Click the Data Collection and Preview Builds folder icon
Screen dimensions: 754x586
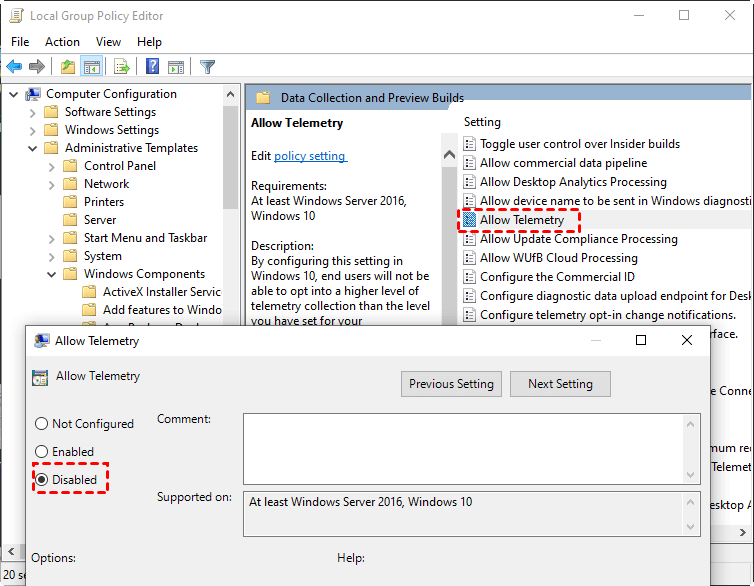[263, 98]
